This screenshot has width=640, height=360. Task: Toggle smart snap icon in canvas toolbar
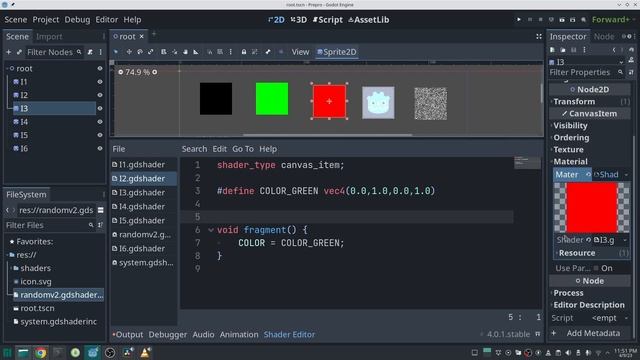[x=210, y=52]
